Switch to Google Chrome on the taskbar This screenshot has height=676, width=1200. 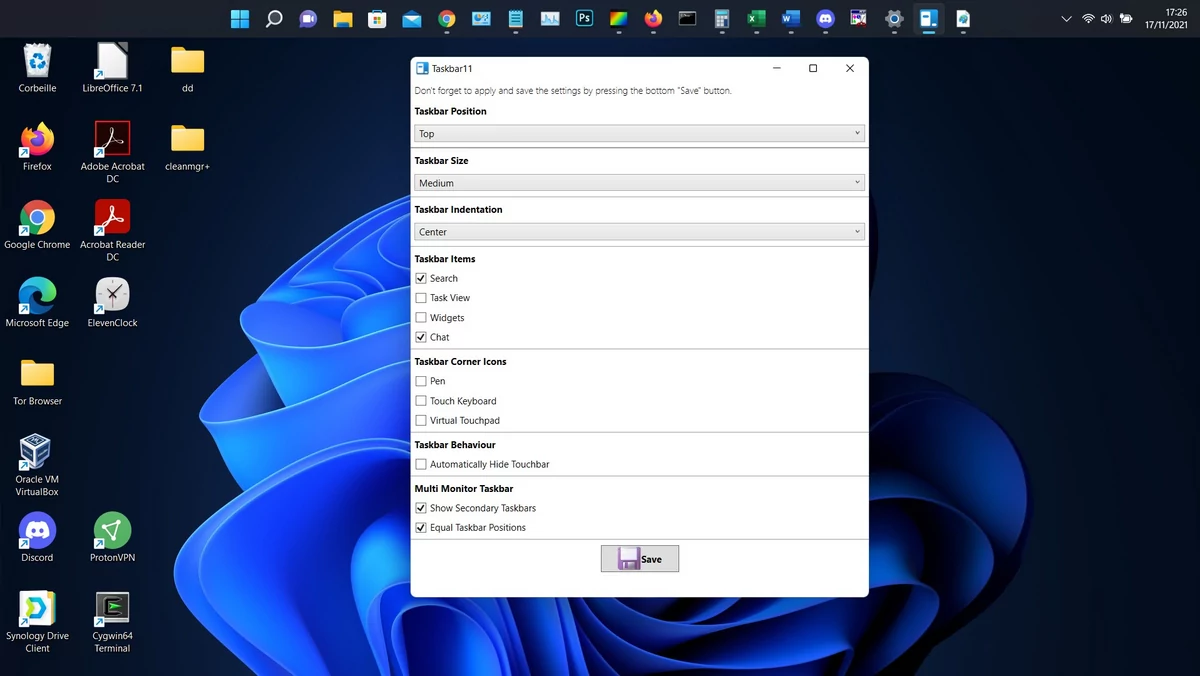tap(446, 18)
